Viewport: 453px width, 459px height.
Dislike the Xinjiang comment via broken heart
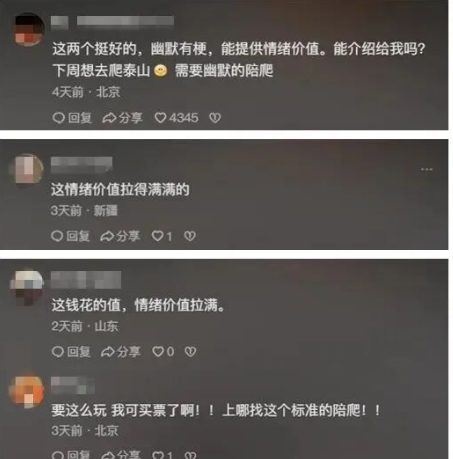pyautogui.click(x=190, y=236)
